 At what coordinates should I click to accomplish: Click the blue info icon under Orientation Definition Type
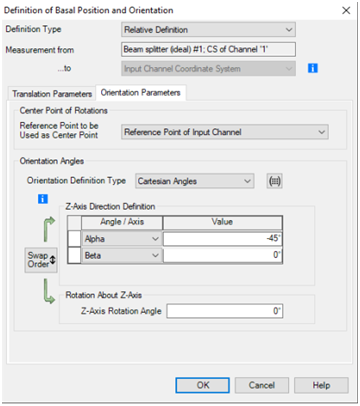pyautogui.click(x=43, y=199)
